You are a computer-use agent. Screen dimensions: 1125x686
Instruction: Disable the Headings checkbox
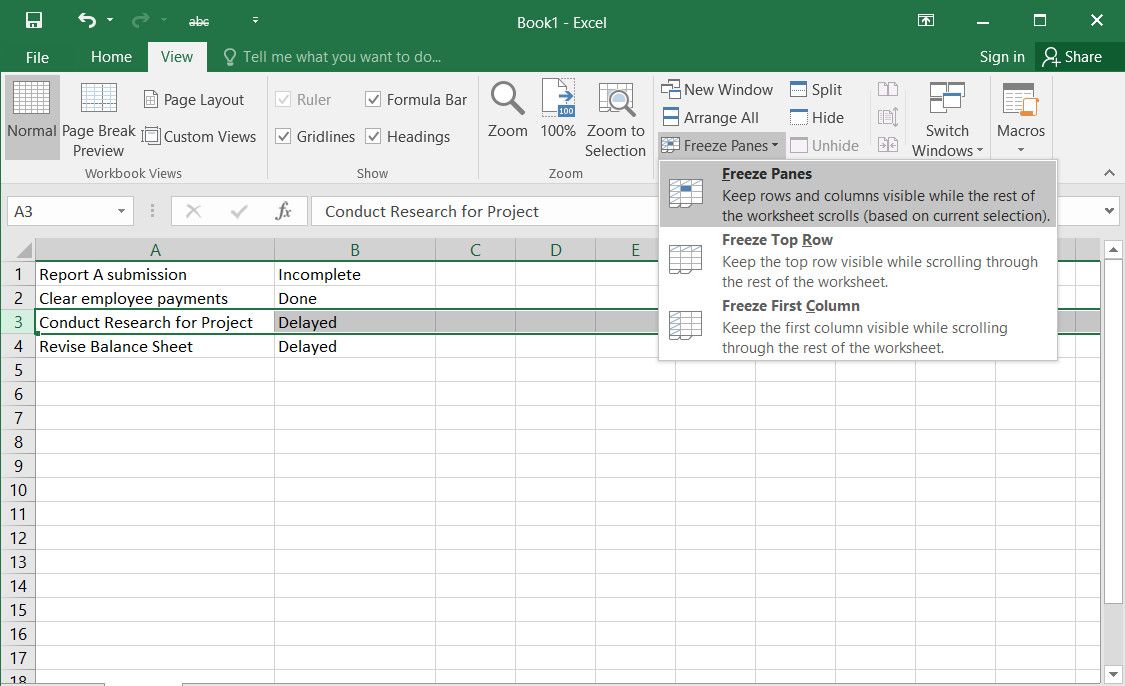point(374,137)
